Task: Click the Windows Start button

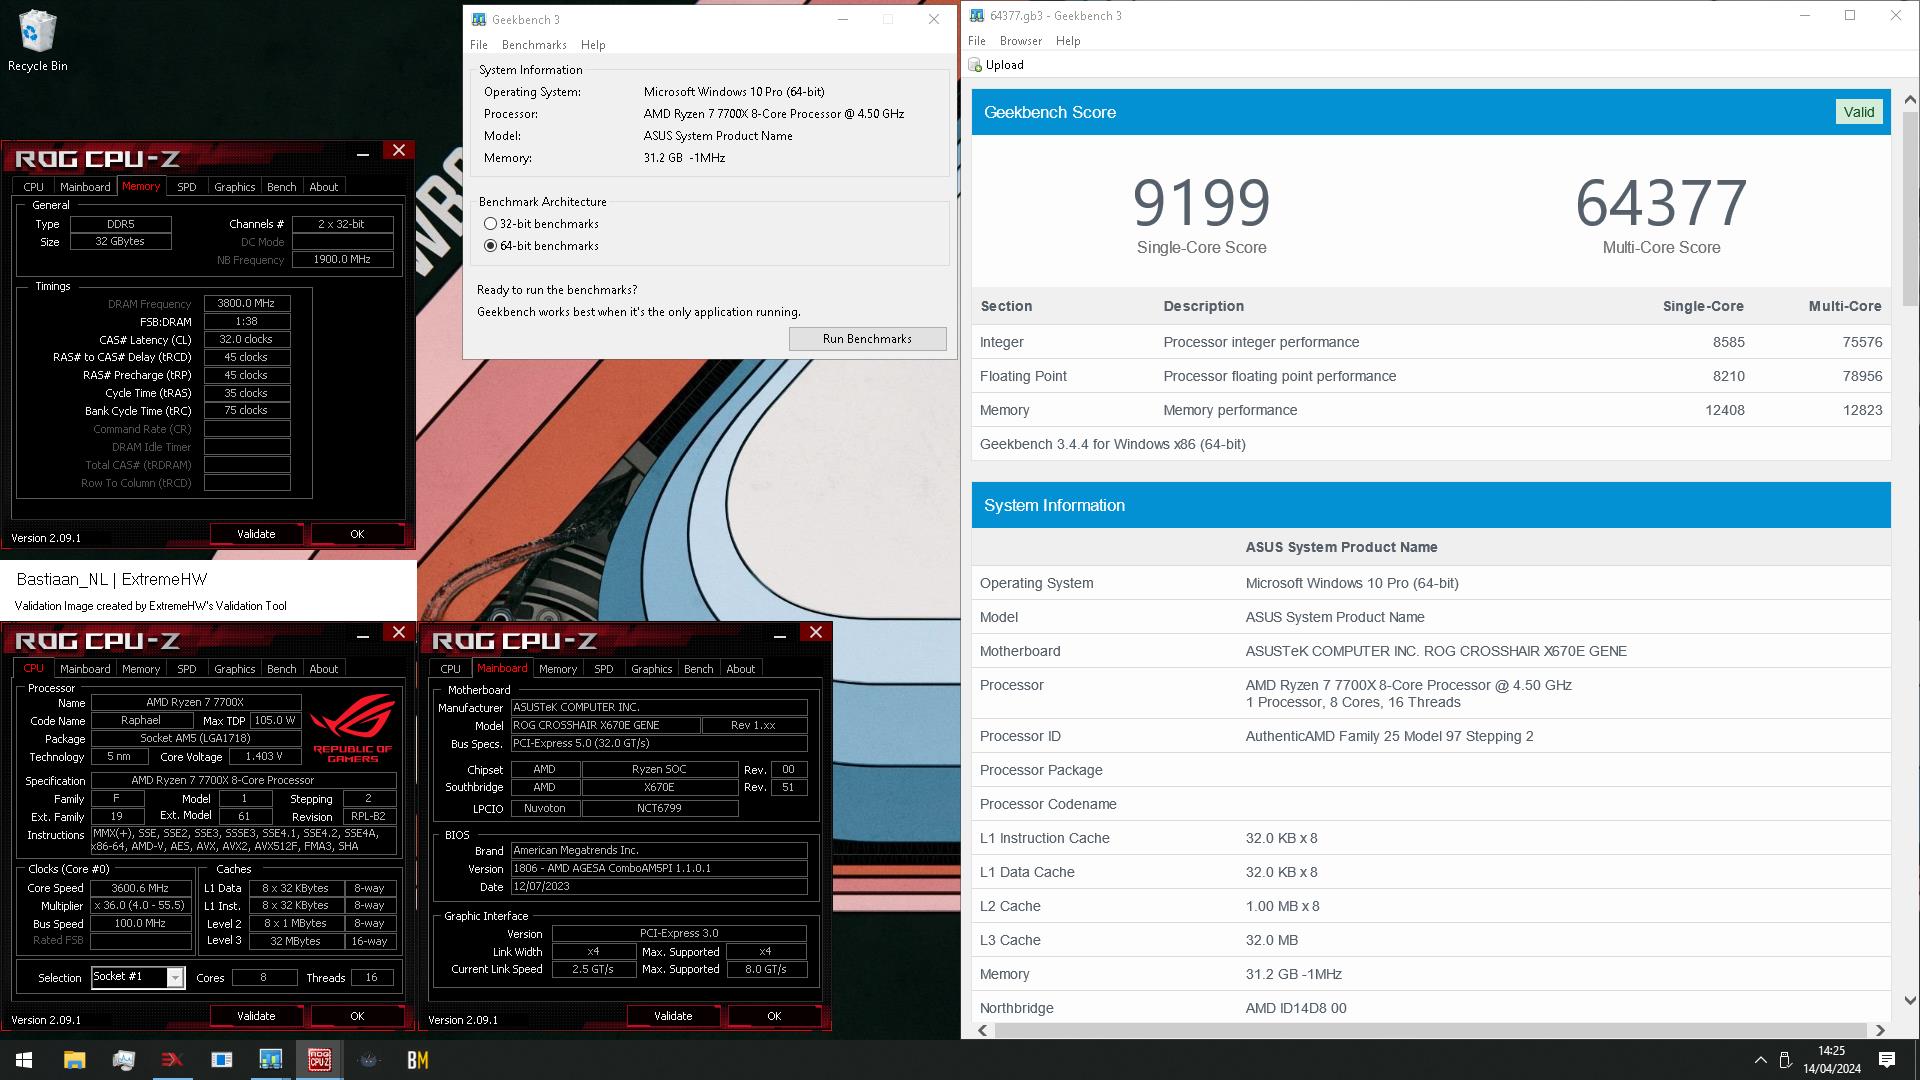Action: coord(24,1060)
